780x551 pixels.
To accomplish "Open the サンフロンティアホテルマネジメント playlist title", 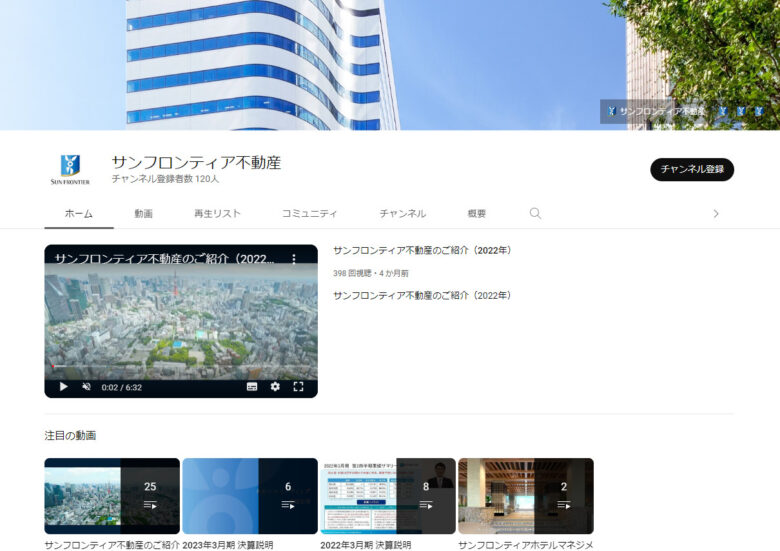I will pyautogui.click(x=526, y=545).
